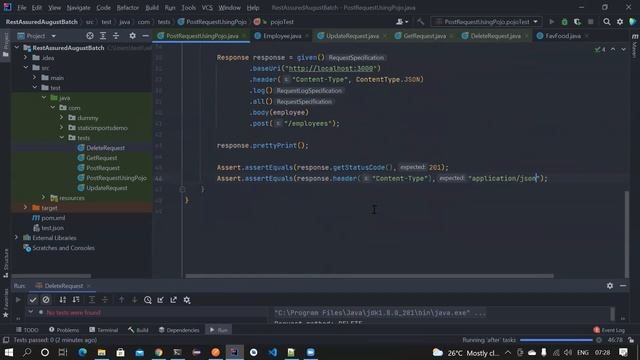Screen dimensions: 640x360
Task: Open Visual Studio Code from taskbar
Action: [x=273, y=352]
